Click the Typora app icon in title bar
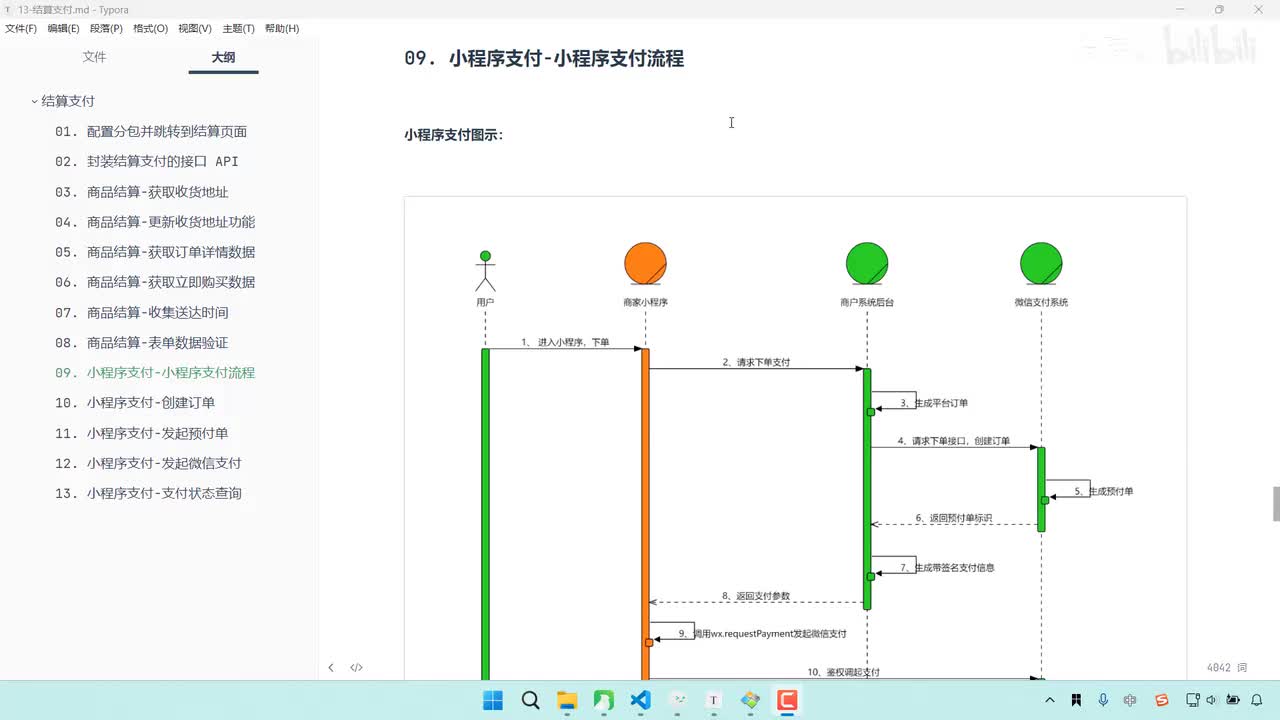The width and height of the screenshot is (1280, 720). pyautogui.click(x=8, y=9)
